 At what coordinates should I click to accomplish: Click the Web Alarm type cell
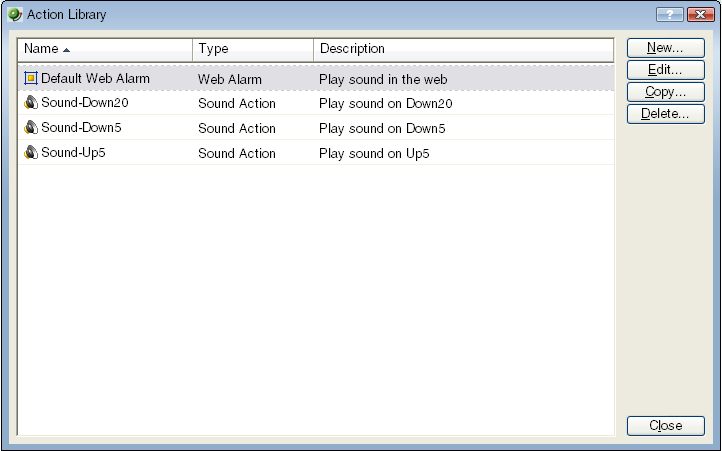click(230, 79)
